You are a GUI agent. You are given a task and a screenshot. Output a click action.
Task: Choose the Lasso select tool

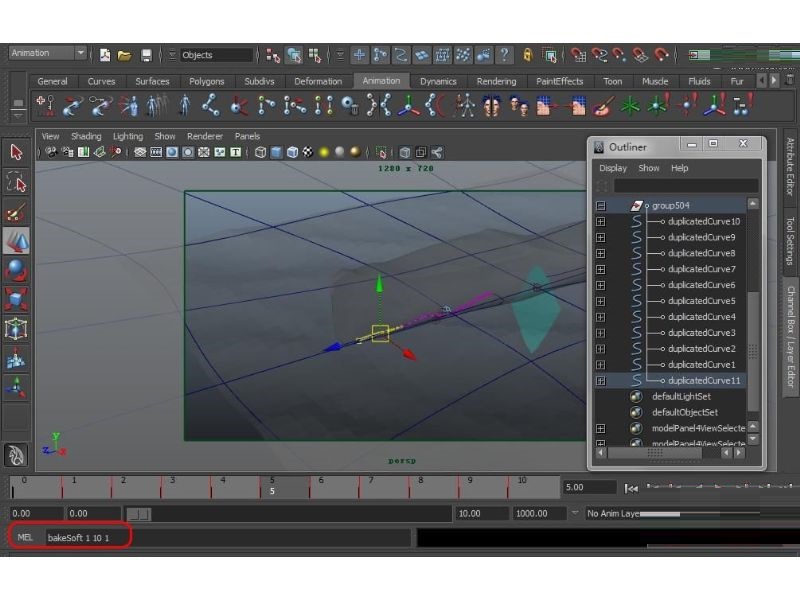[x=16, y=182]
